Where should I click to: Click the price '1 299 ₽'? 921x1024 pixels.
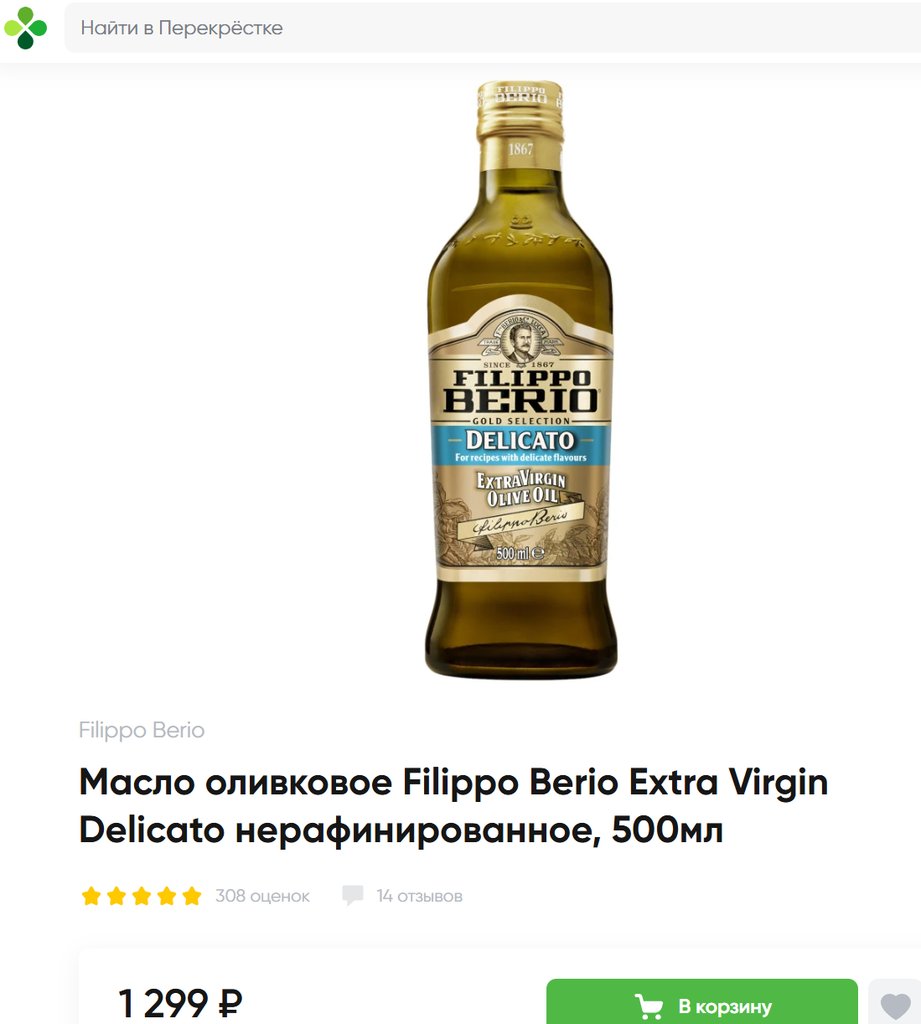[180, 1003]
